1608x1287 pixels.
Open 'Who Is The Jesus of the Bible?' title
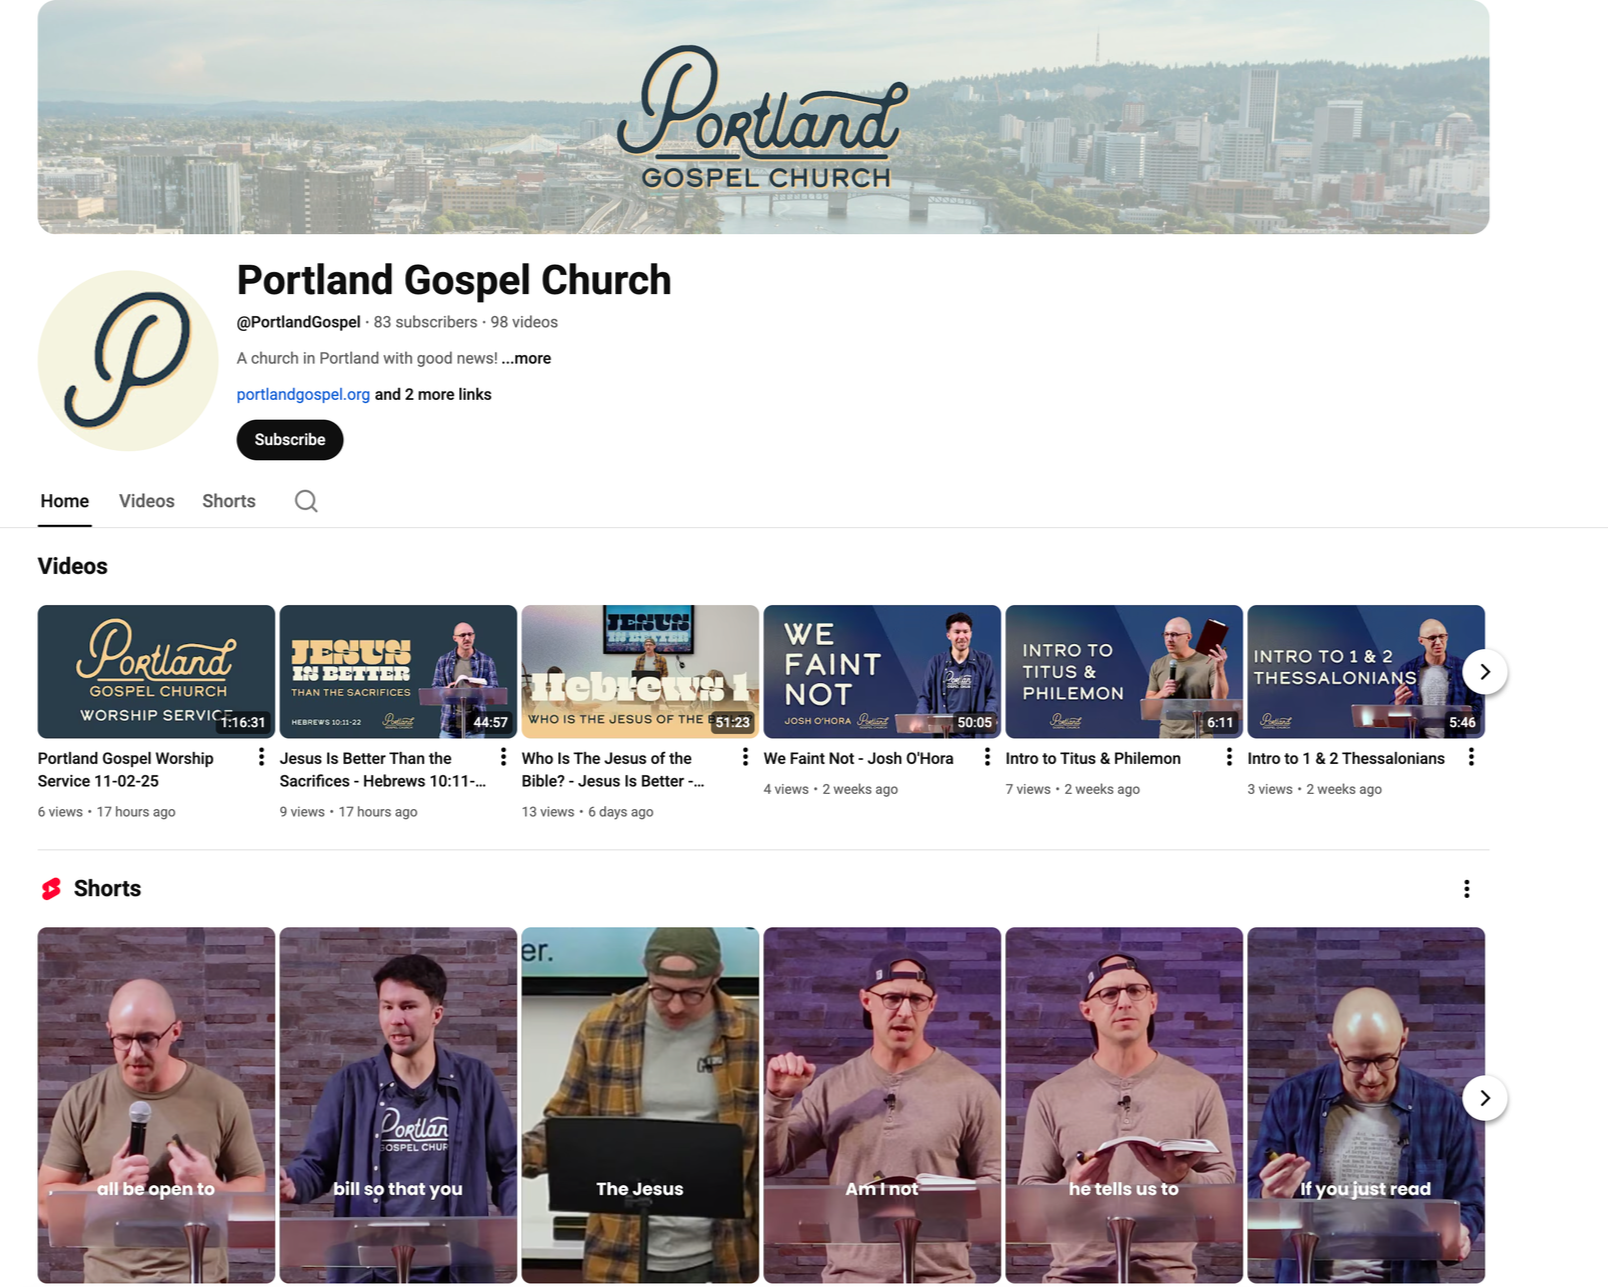pos(613,770)
